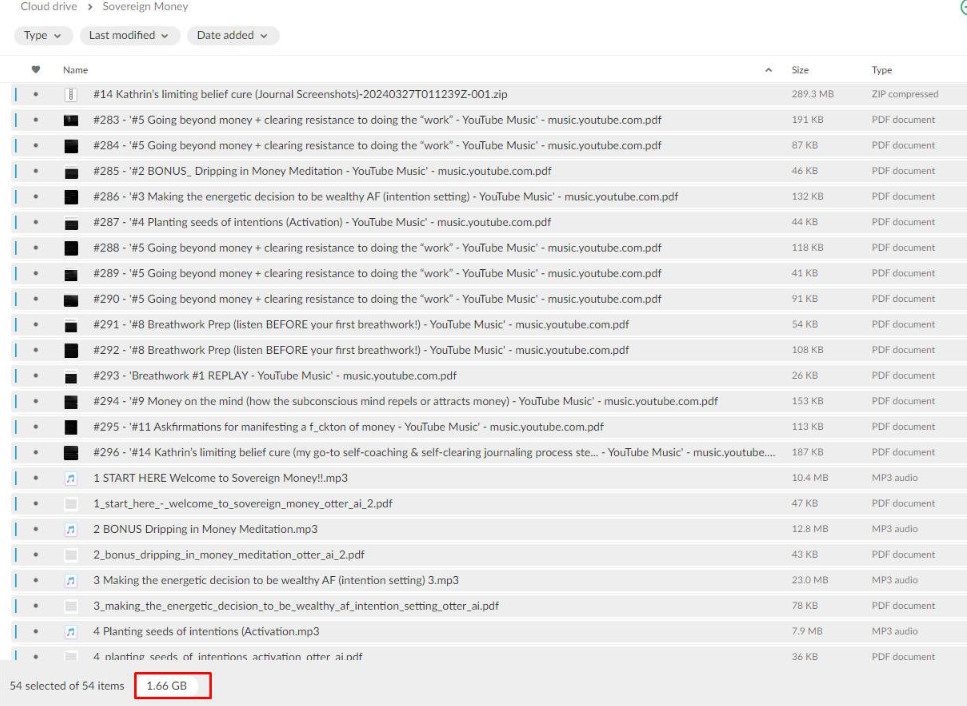Viewport: 967px width, 706px height.
Task: Click the PDF icon of 1_start_here otter_ai_2.pdf
Action: (x=71, y=504)
